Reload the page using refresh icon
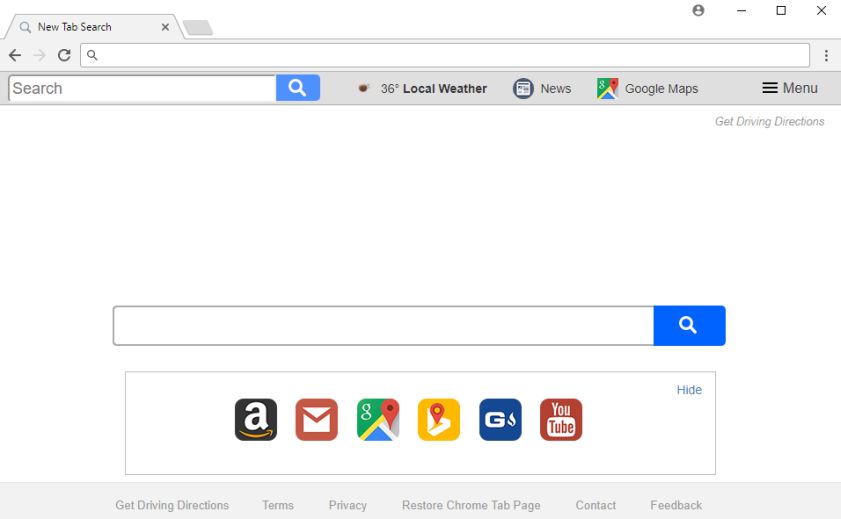 click(x=64, y=55)
